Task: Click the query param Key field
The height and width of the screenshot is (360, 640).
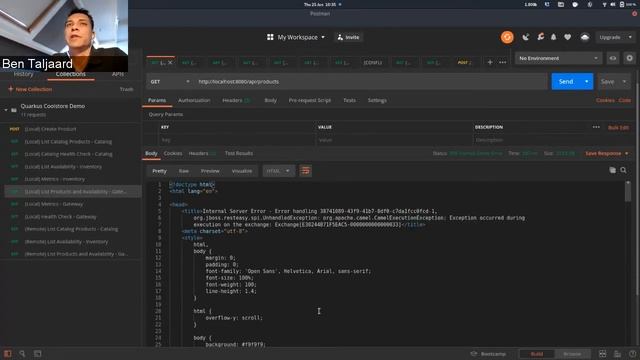Action: tap(236, 140)
